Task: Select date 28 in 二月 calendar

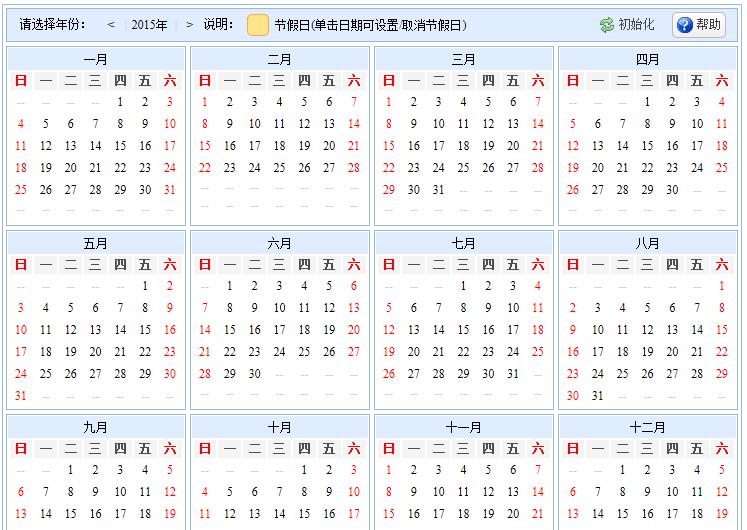Action: [x=354, y=168]
